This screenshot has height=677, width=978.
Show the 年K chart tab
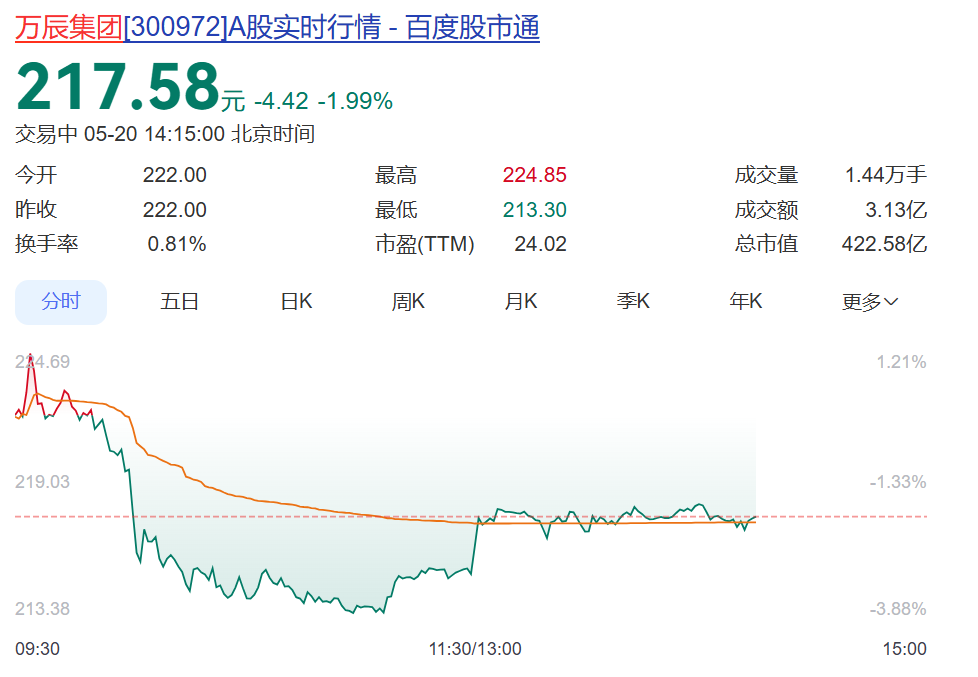(746, 302)
